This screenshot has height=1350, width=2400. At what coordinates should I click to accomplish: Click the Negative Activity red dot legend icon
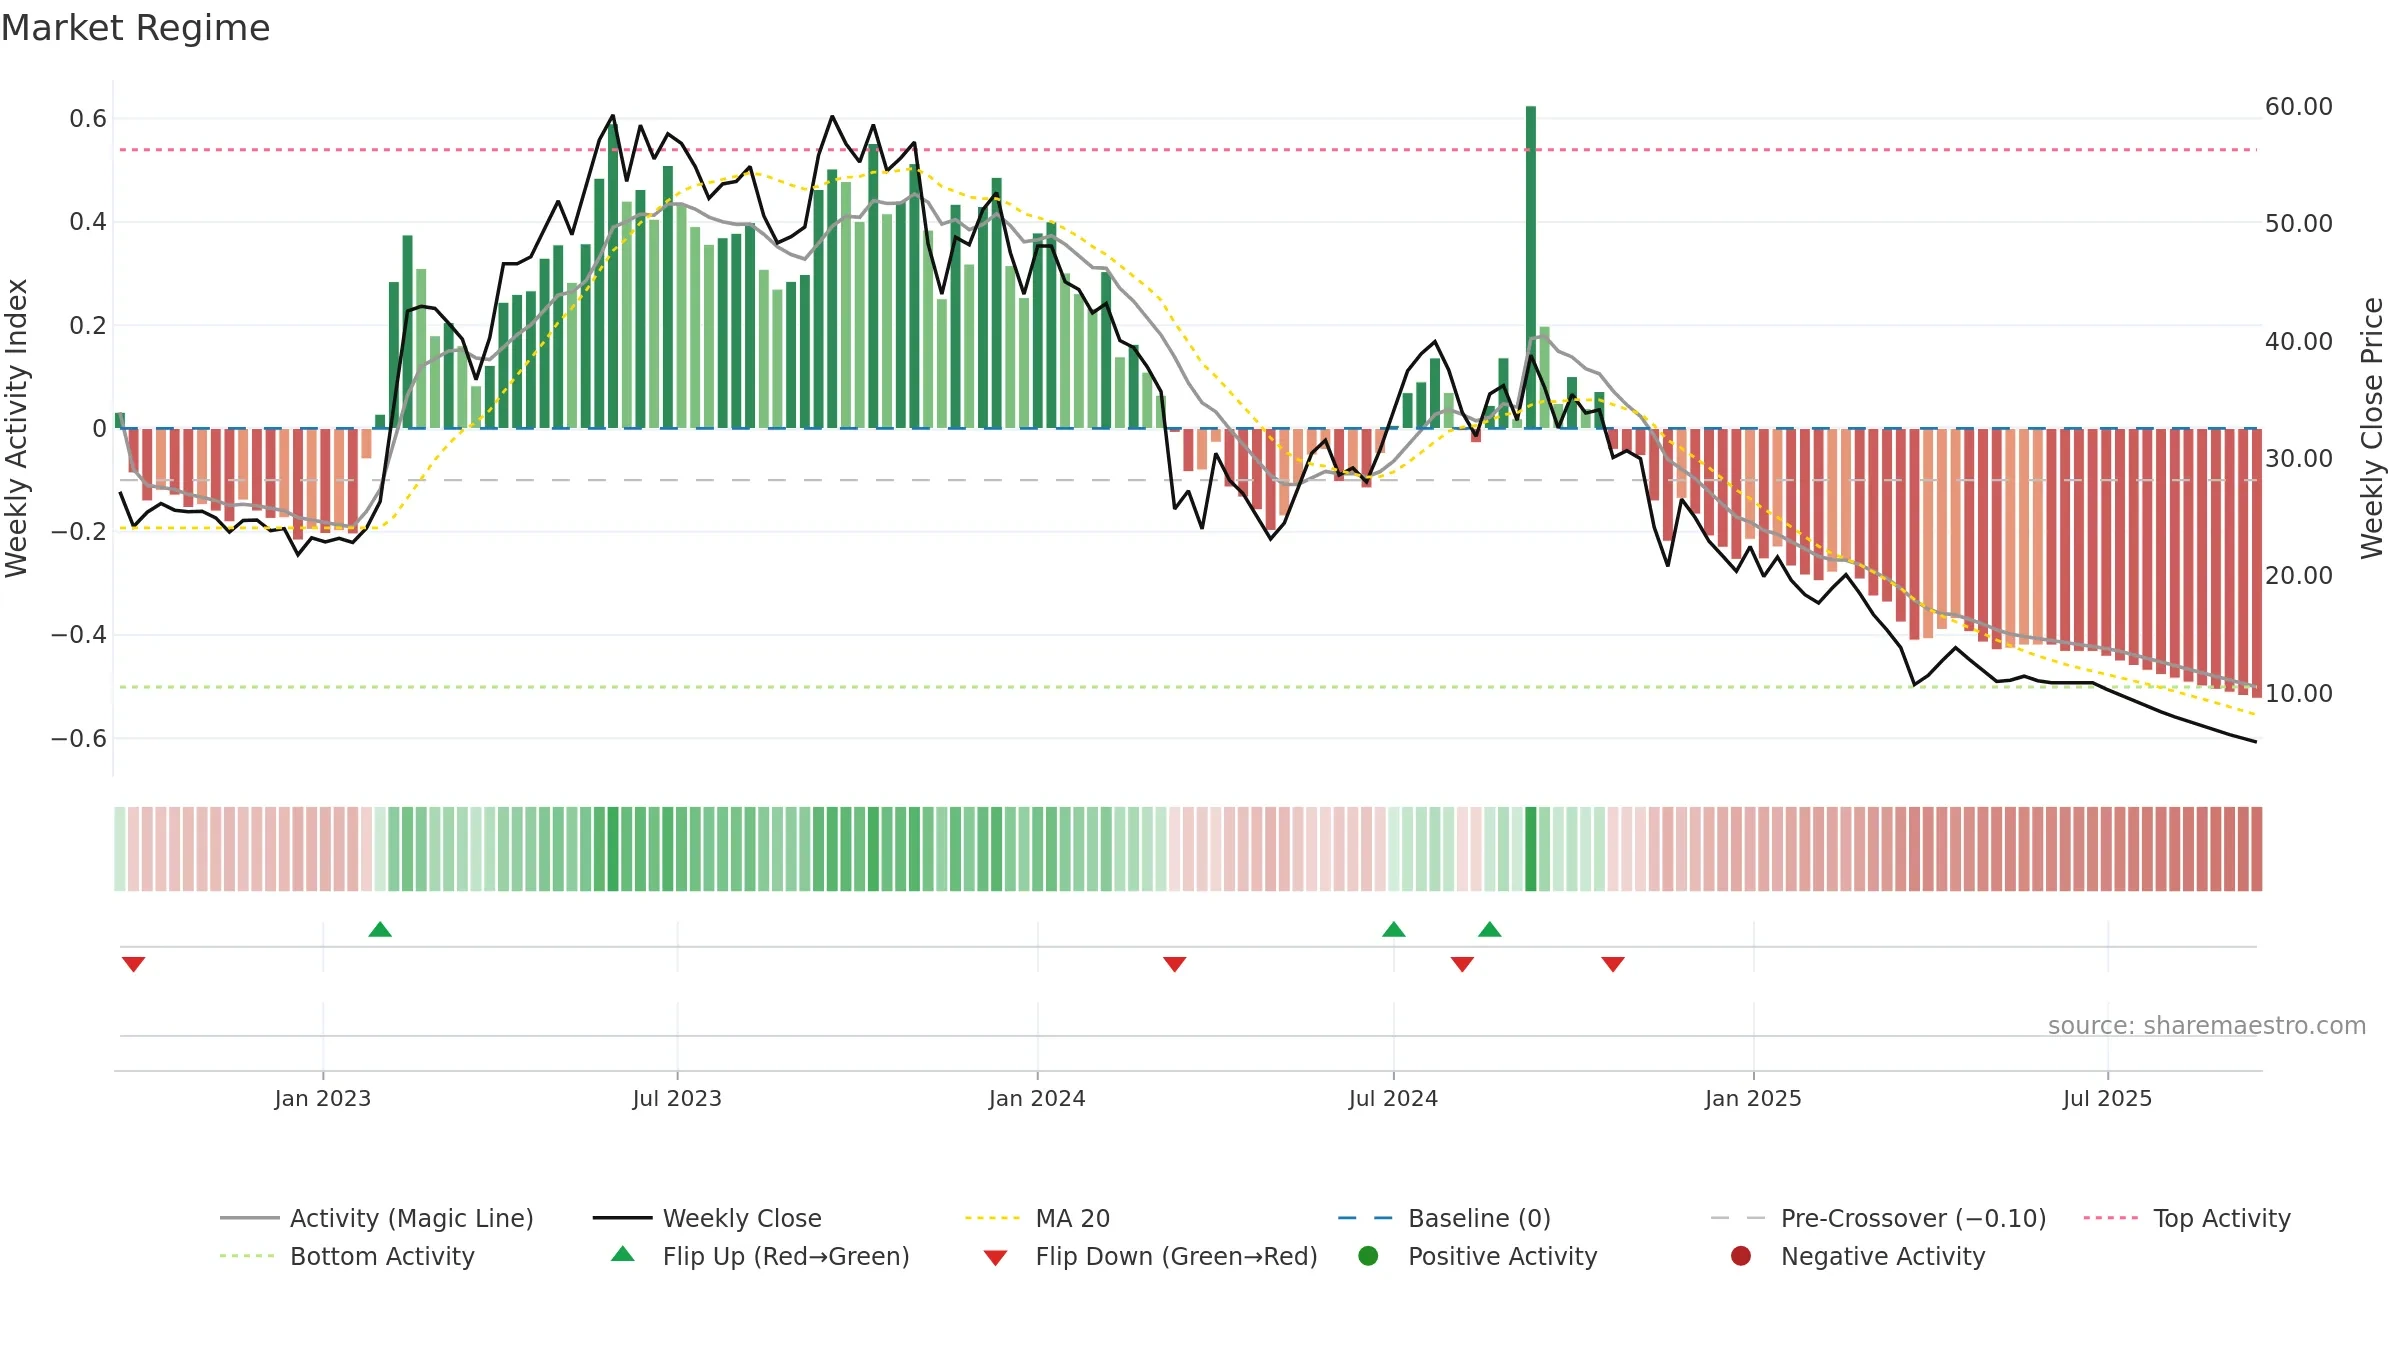(1741, 1255)
